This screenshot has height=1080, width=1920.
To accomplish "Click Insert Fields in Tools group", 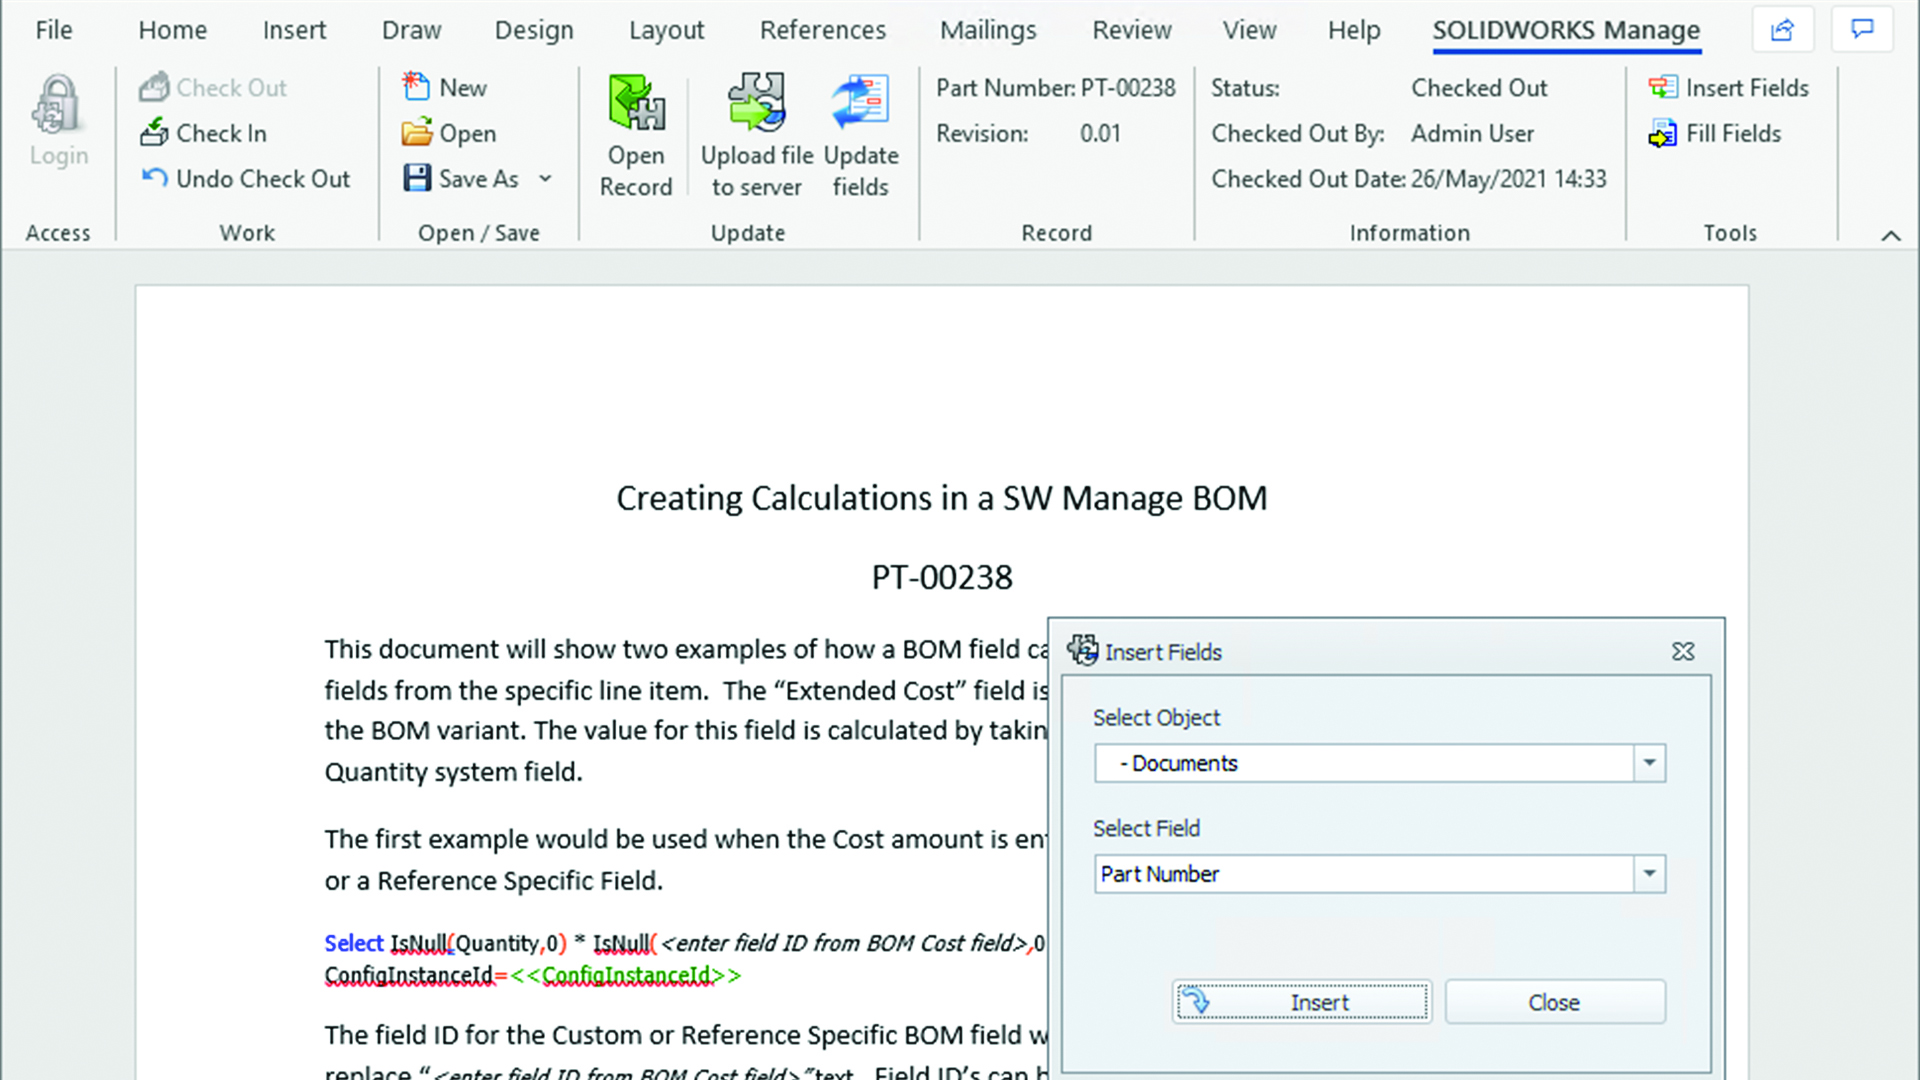I will (1729, 88).
